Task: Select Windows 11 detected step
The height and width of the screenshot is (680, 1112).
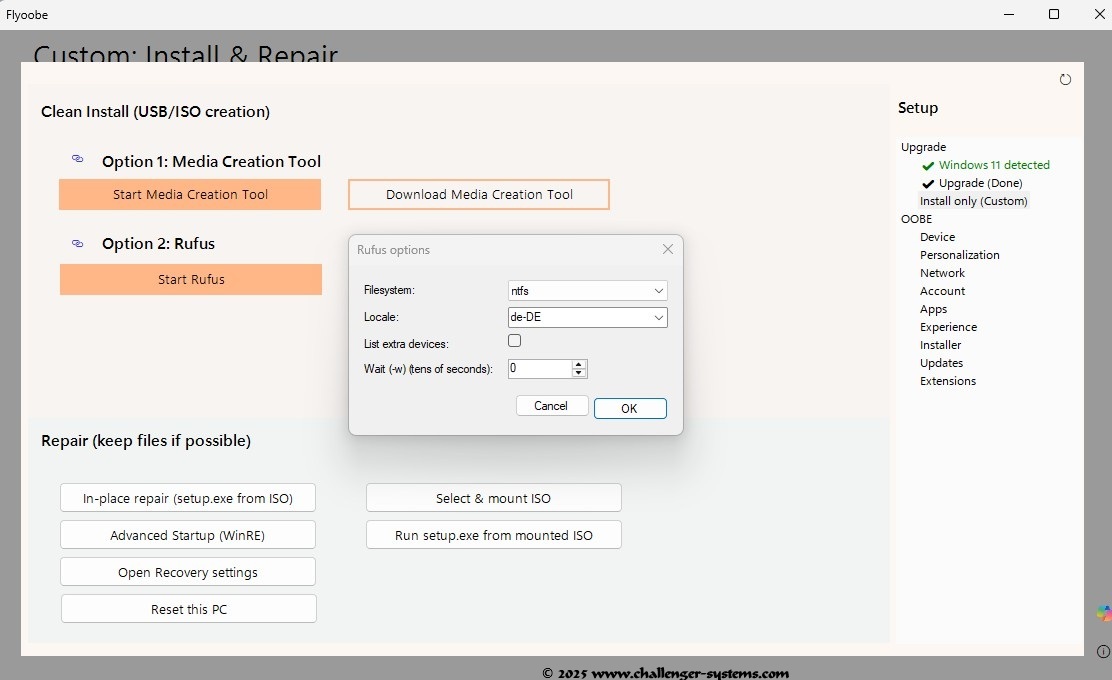Action: [994, 165]
